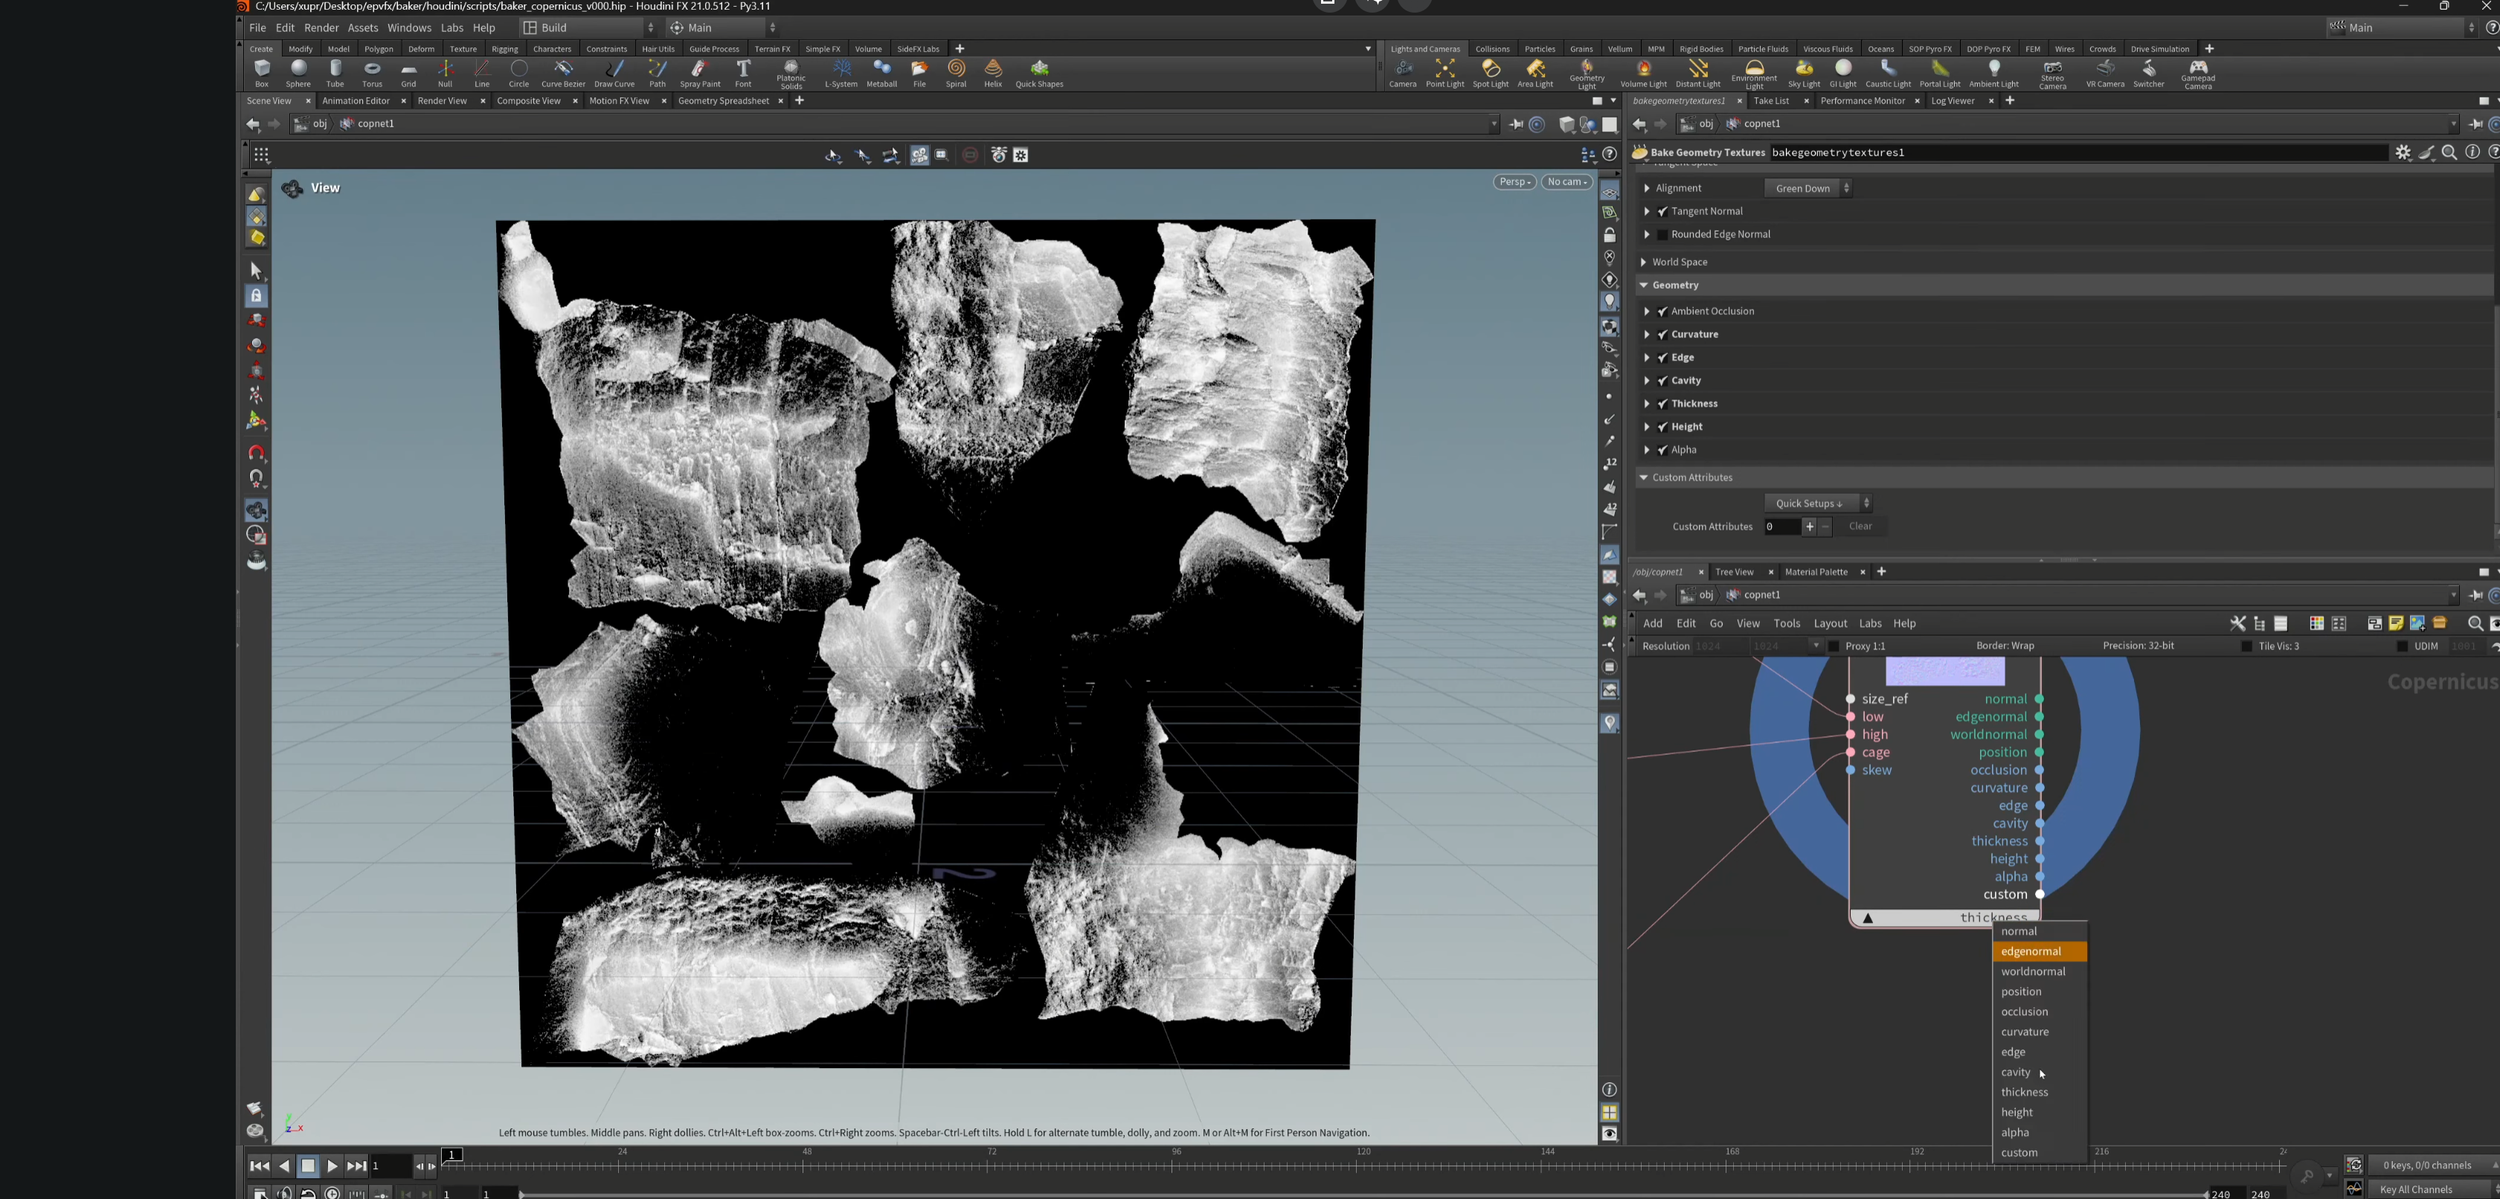Click the Torus shelf tool icon
The width and height of the screenshot is (2500, 1199).
(x=372, y=71)
